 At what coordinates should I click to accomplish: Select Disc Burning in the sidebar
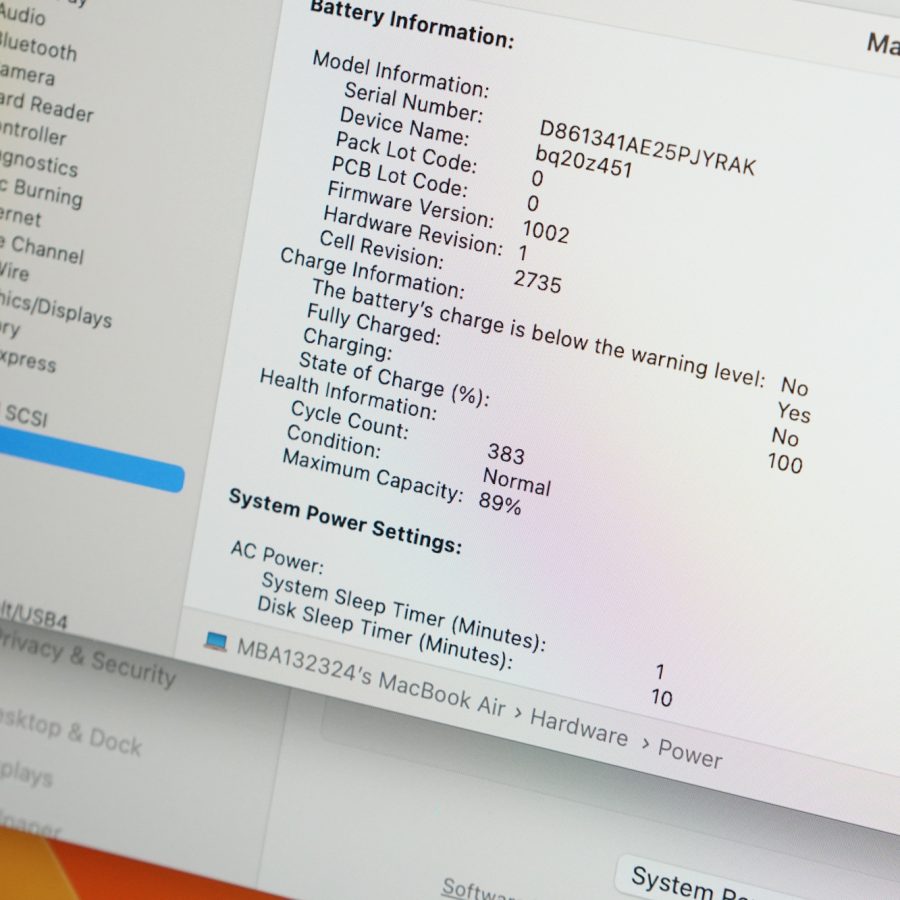[41, 192]
